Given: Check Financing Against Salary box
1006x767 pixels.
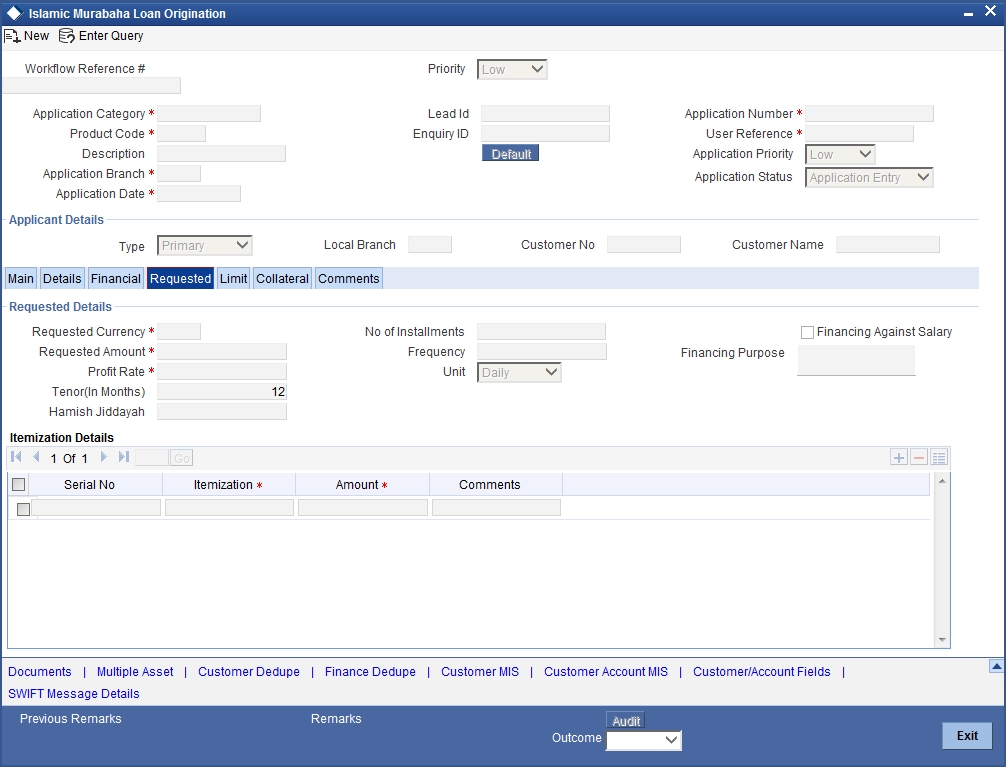Looking at the screenshot, I should (x=807, y=332).
